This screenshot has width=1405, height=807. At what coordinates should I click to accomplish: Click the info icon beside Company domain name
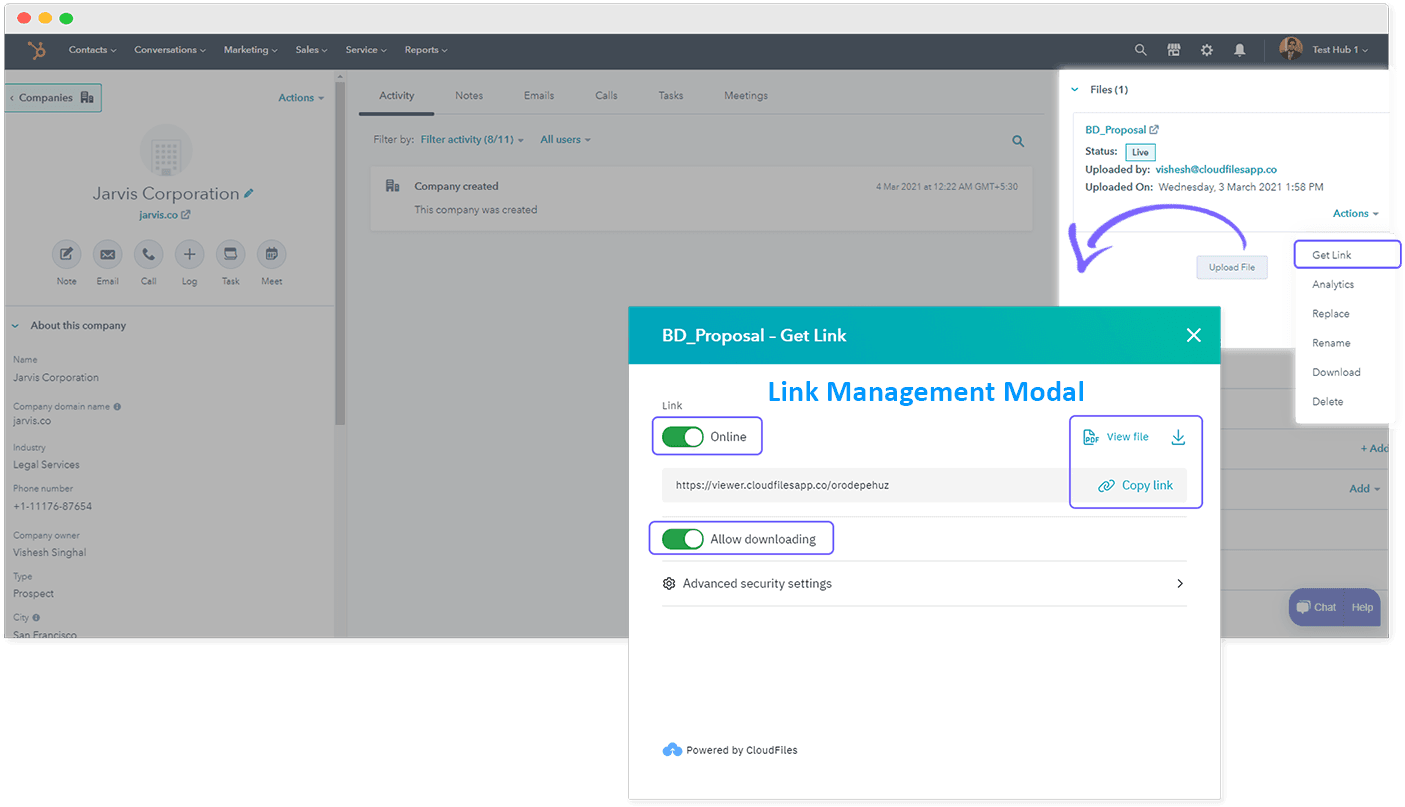(x=117, y=407)
